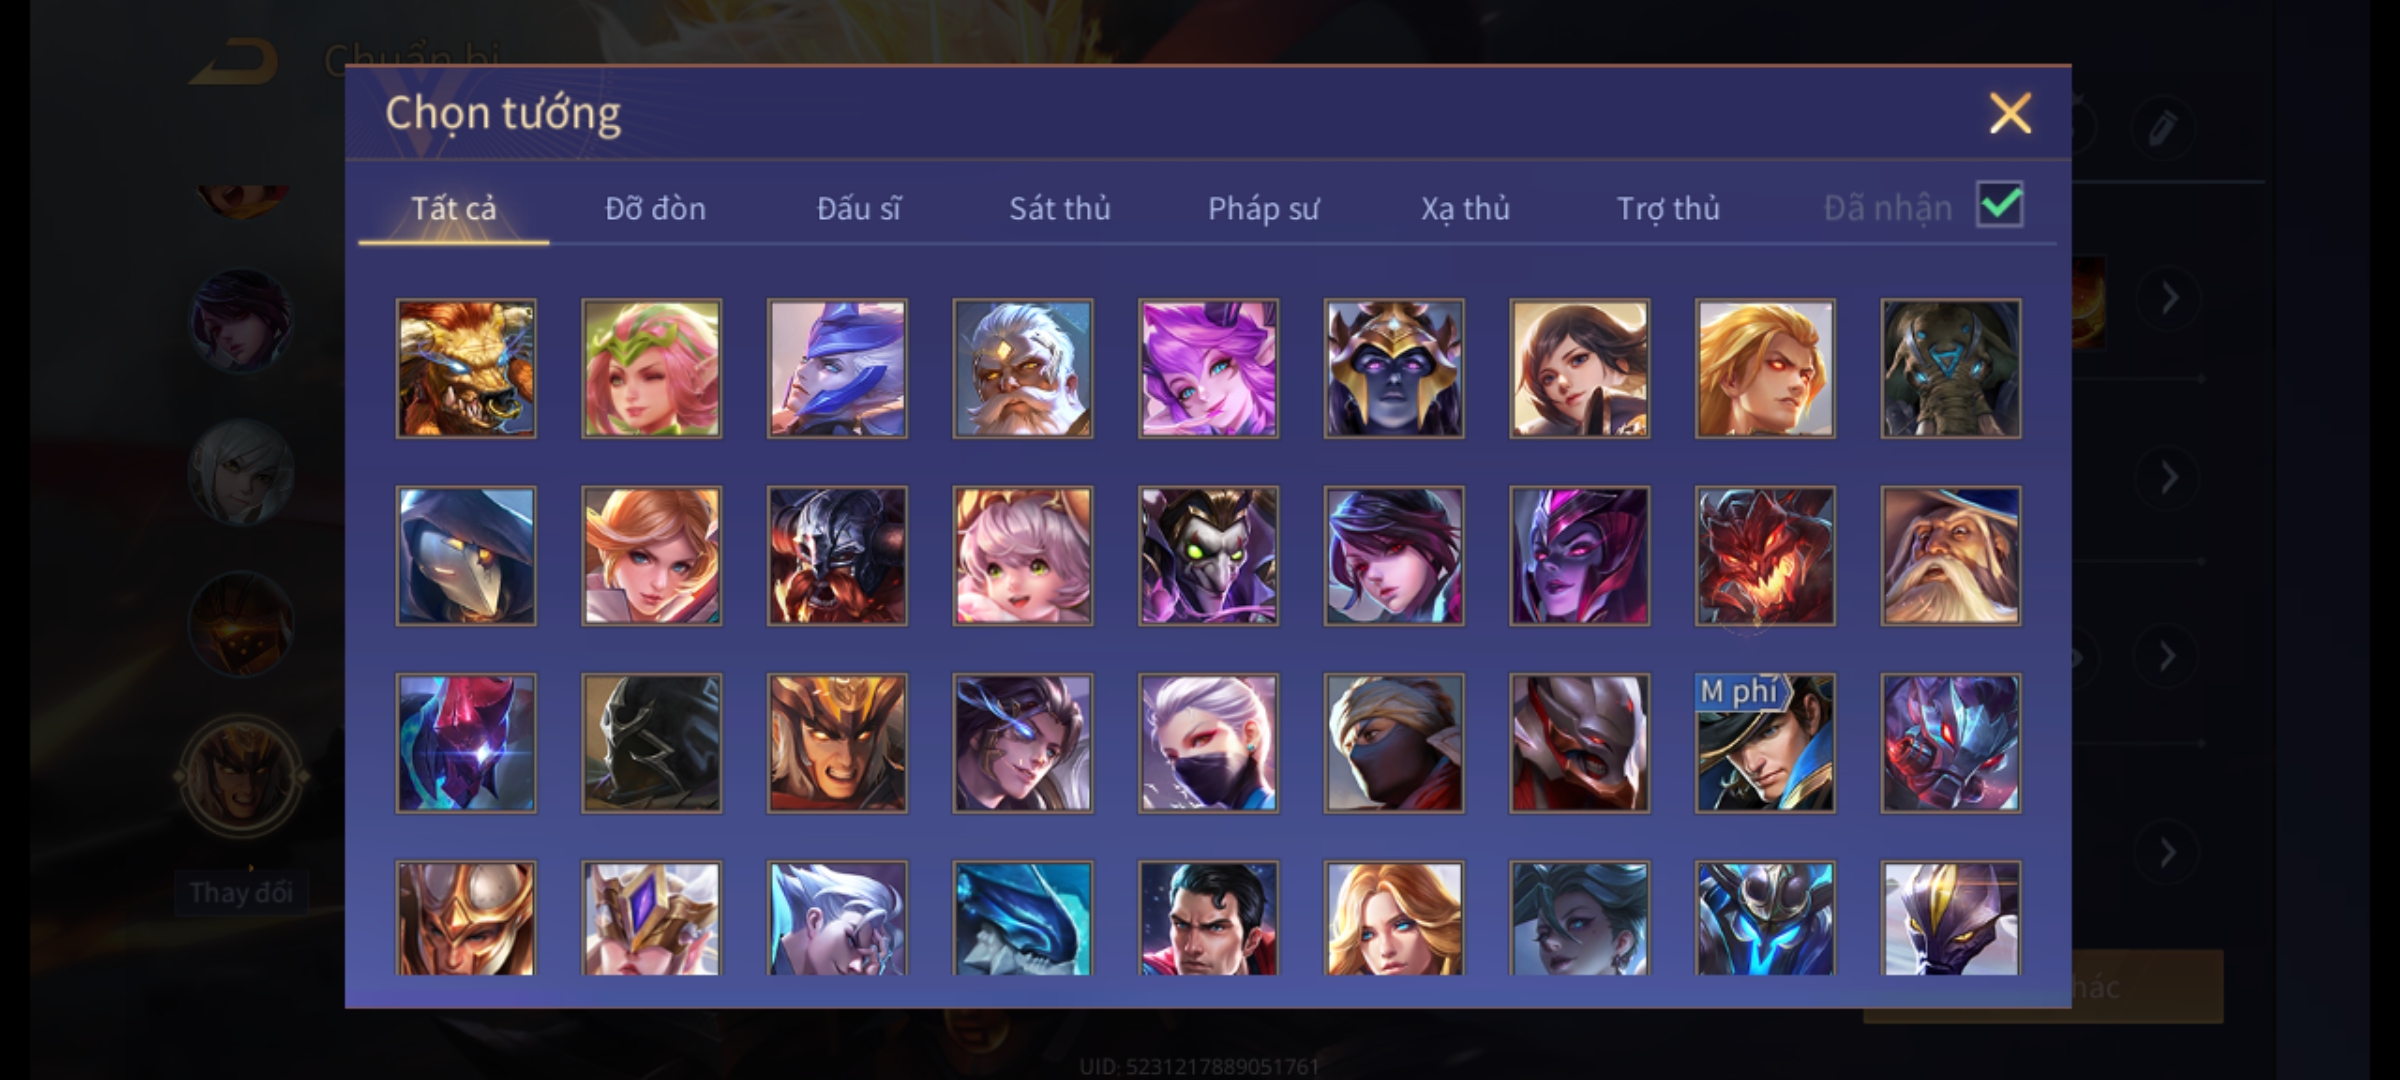Switch to the Đấu sĩ tab
The image size is (2400, 1080).
[x=858, y=208]
